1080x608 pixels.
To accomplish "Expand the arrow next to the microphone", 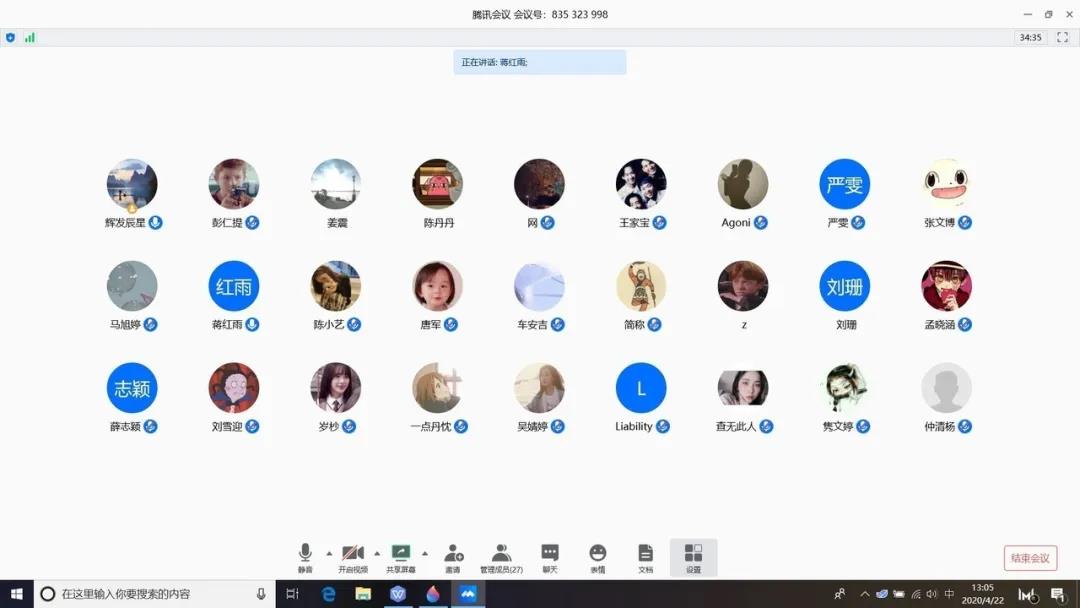I will [x=329, y=553].
